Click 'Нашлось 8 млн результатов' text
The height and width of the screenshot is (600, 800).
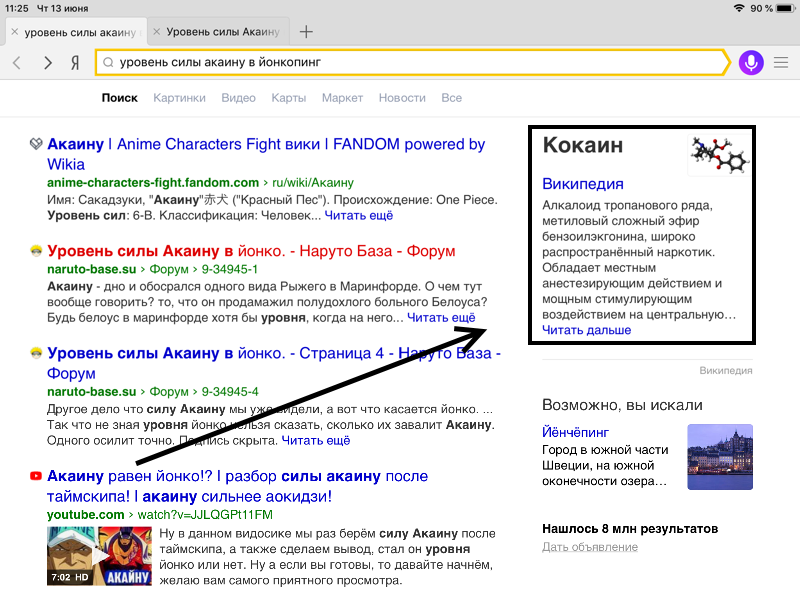click(x=630, y=529)
